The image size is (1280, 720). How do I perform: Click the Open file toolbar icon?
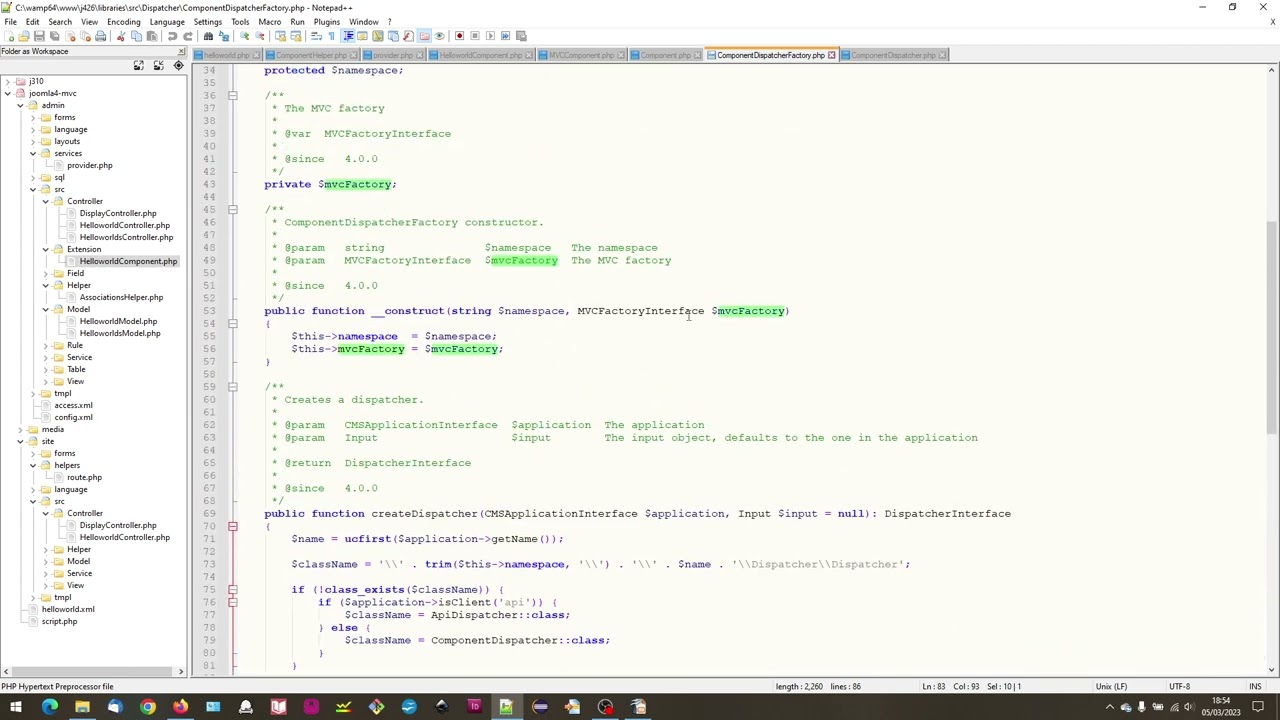click(x=23, y=36)
